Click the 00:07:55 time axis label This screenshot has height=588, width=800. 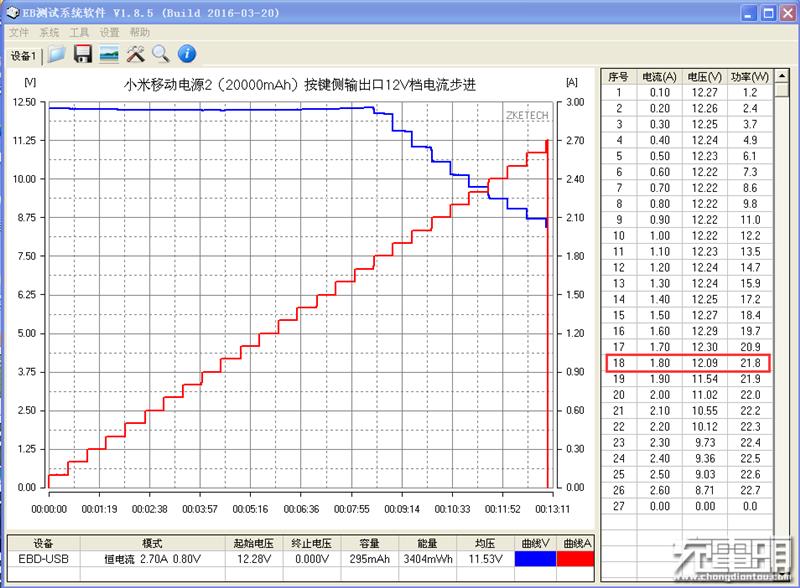click(x=352, y=509)
